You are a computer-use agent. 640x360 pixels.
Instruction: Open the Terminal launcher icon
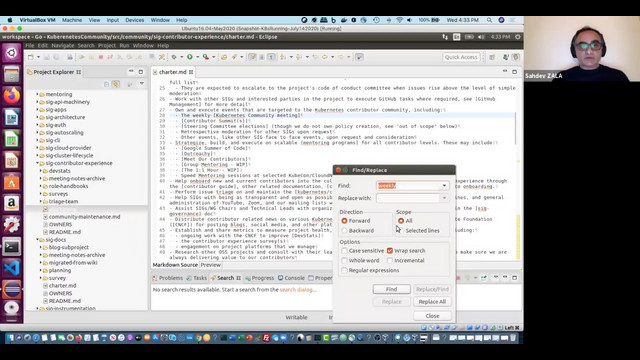(11, 247)
